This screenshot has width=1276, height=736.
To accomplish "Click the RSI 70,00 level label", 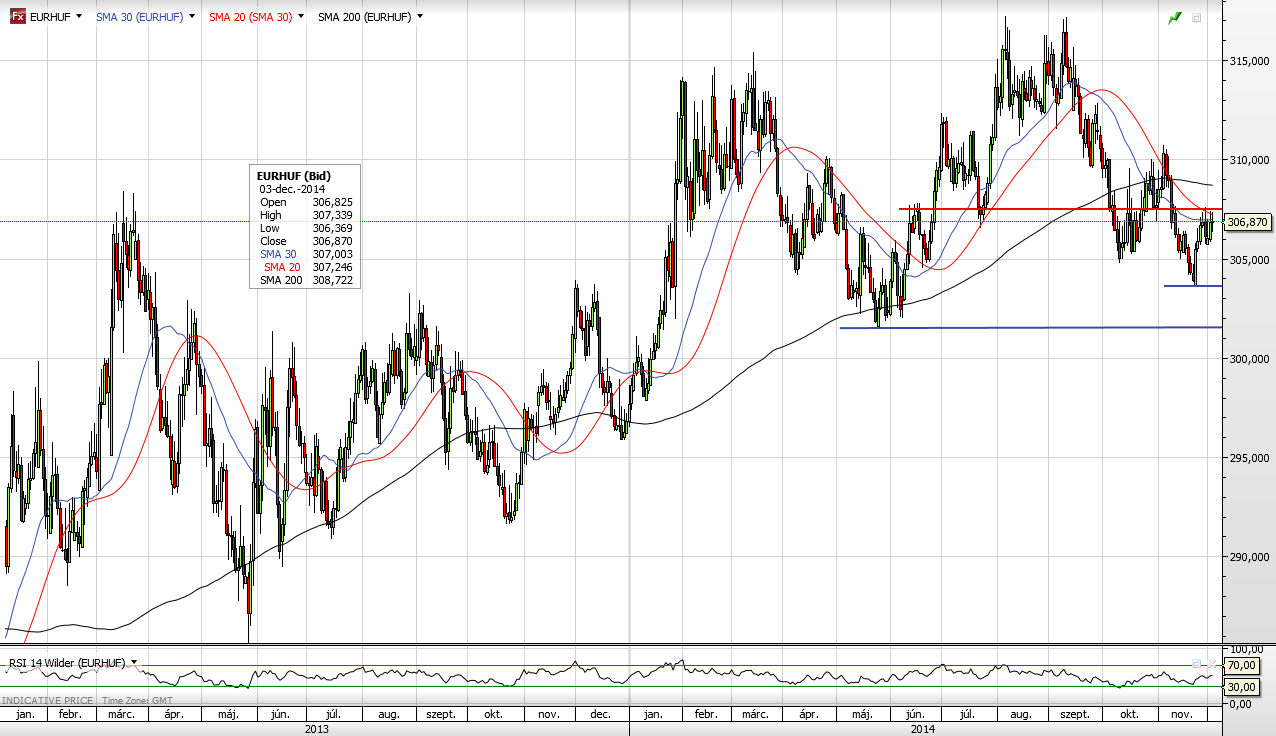I will point(1242,665).
